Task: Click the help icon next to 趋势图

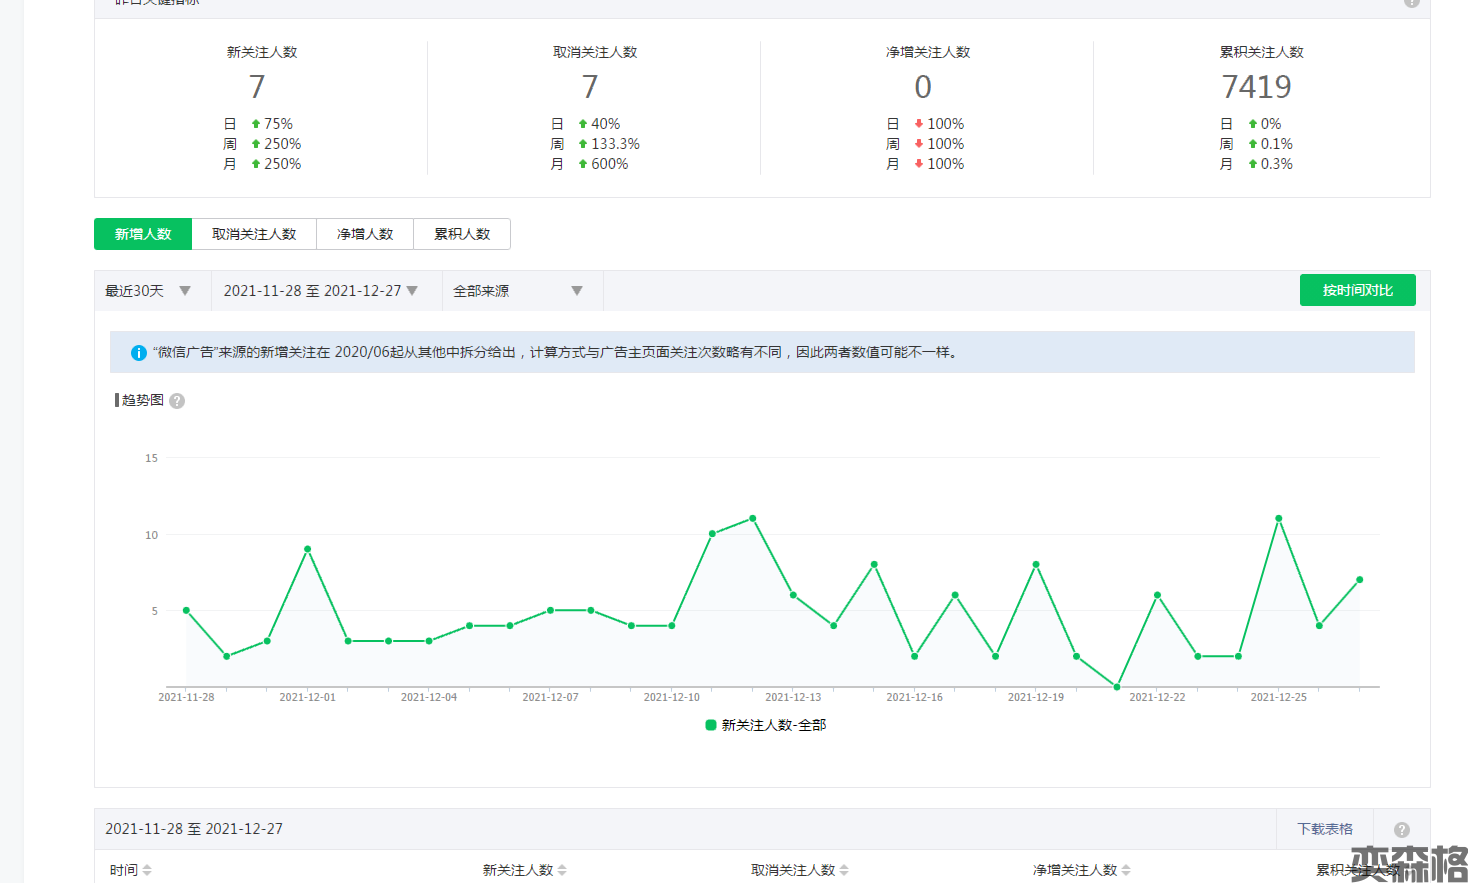Action: click(x=177, y=401)
